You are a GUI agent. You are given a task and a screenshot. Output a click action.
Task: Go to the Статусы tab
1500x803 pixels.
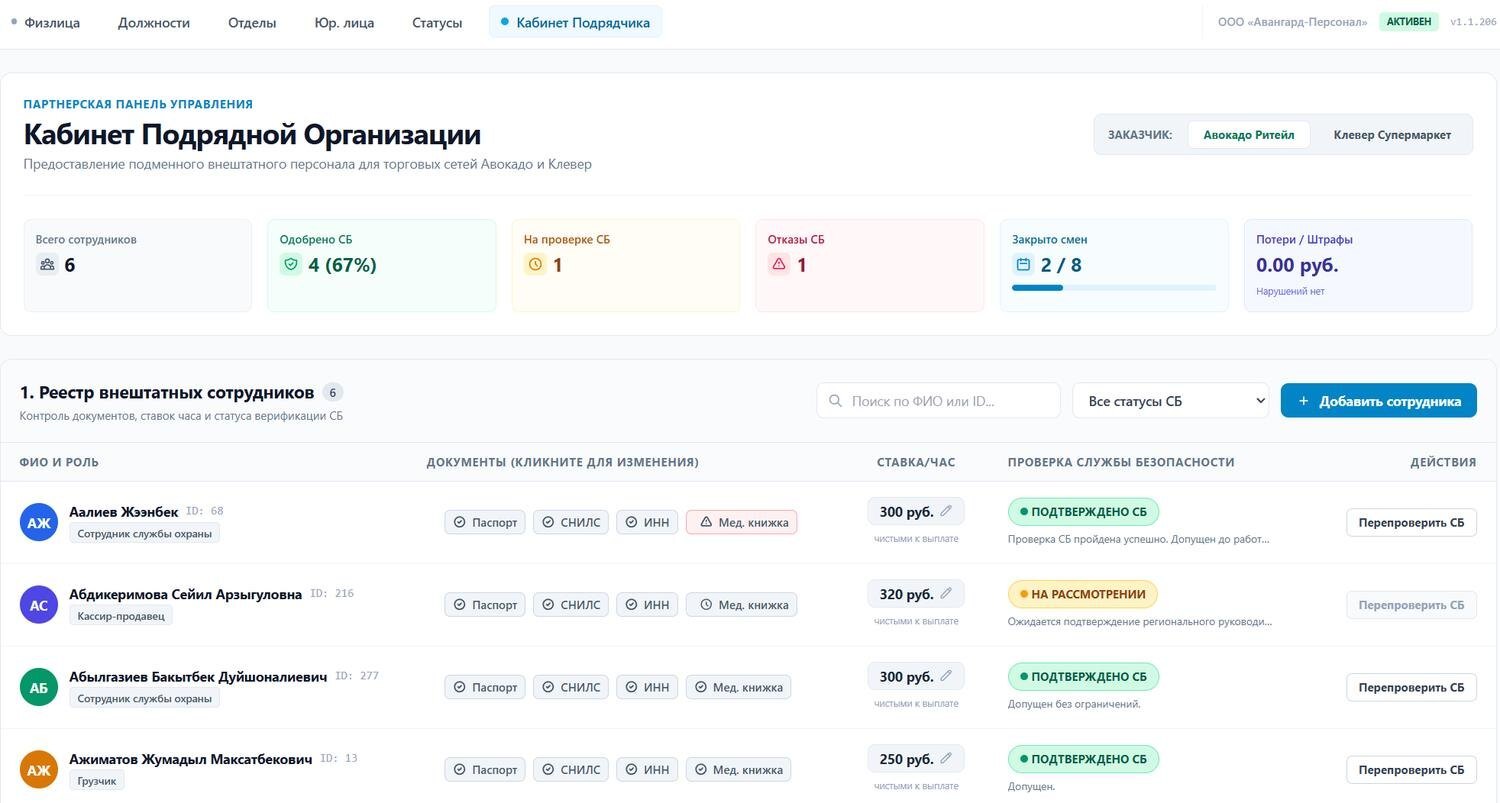(437, 22)
